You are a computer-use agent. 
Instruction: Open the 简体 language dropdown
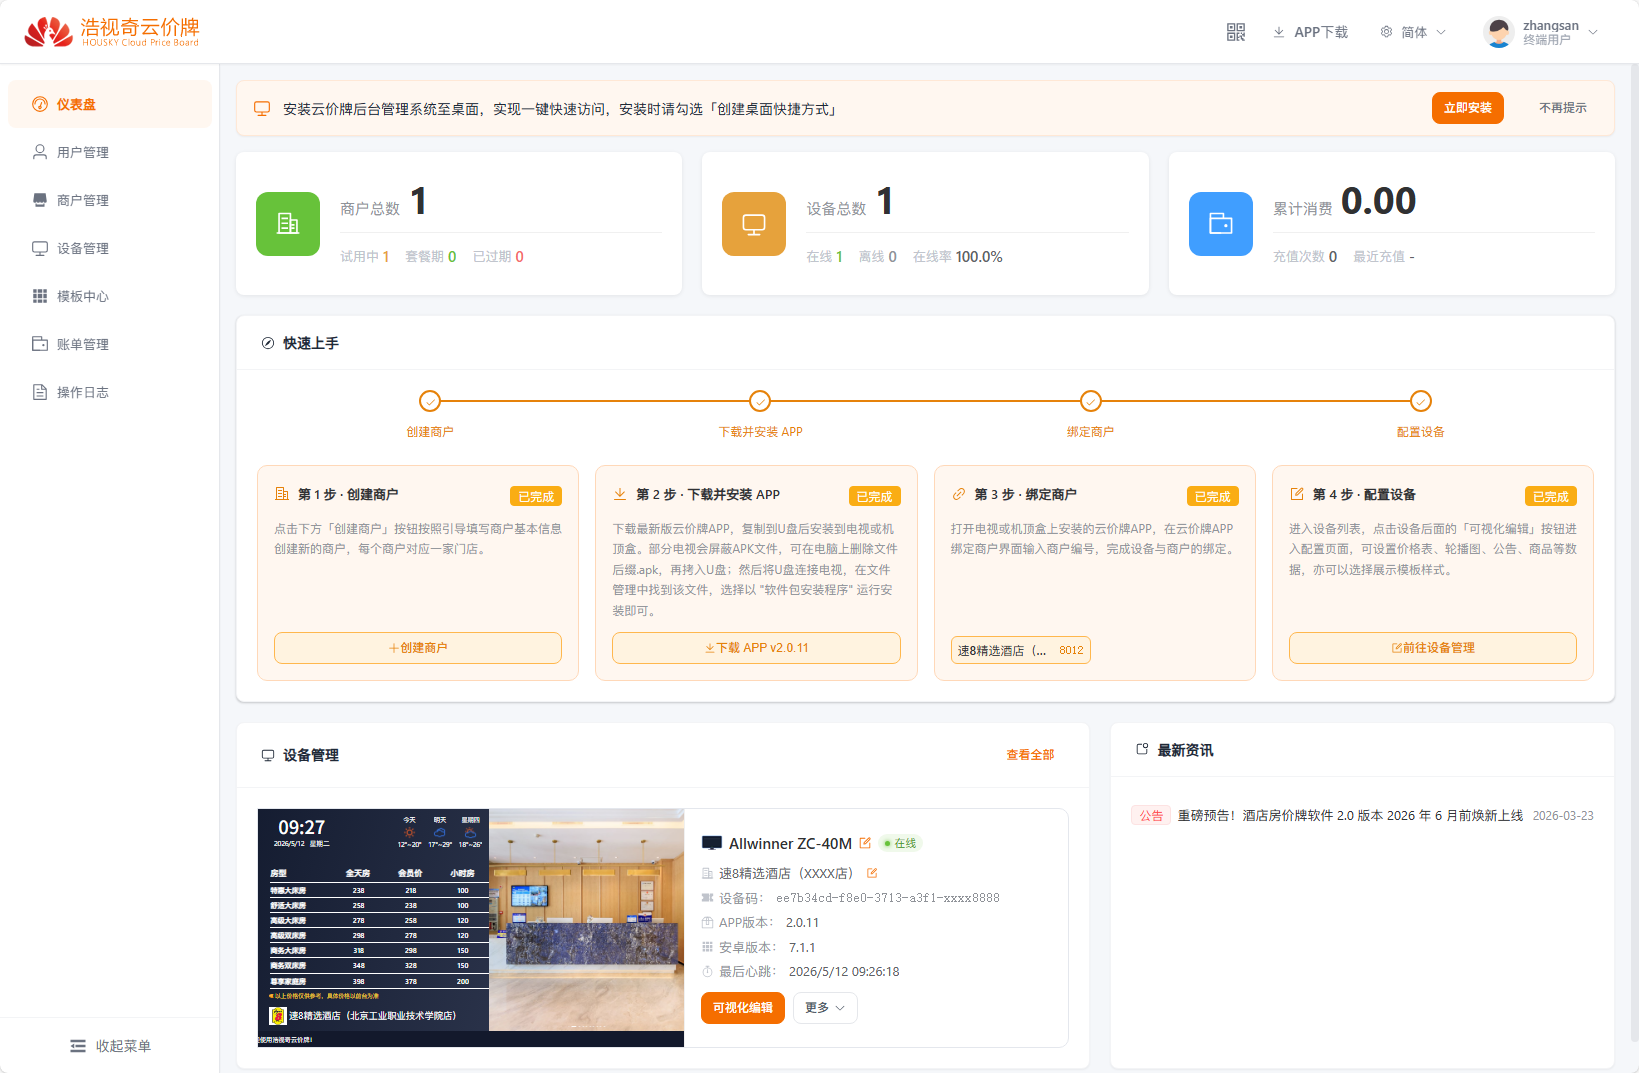click(x=1413, y=32)
